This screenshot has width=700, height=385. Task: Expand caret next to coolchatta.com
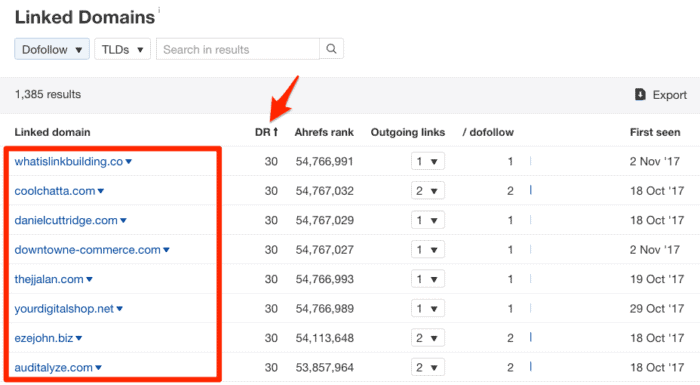(x=100, y=191)
